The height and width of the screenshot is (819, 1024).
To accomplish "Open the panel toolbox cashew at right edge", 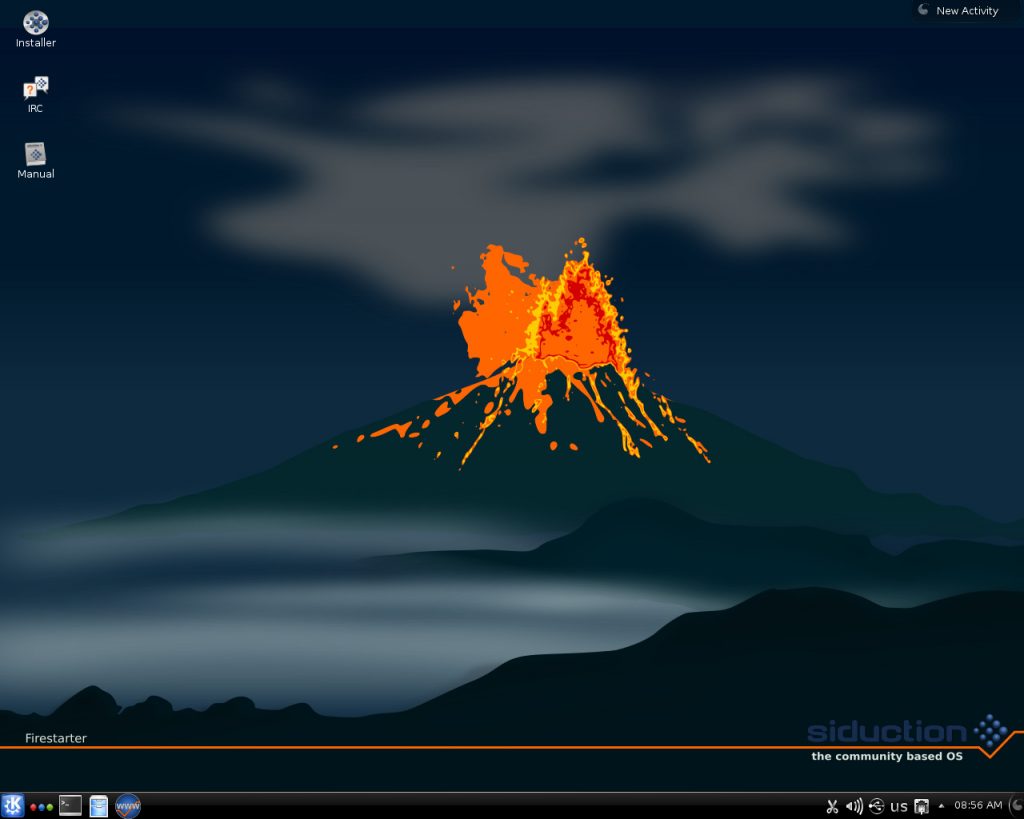I will [x=1017, y=806].
